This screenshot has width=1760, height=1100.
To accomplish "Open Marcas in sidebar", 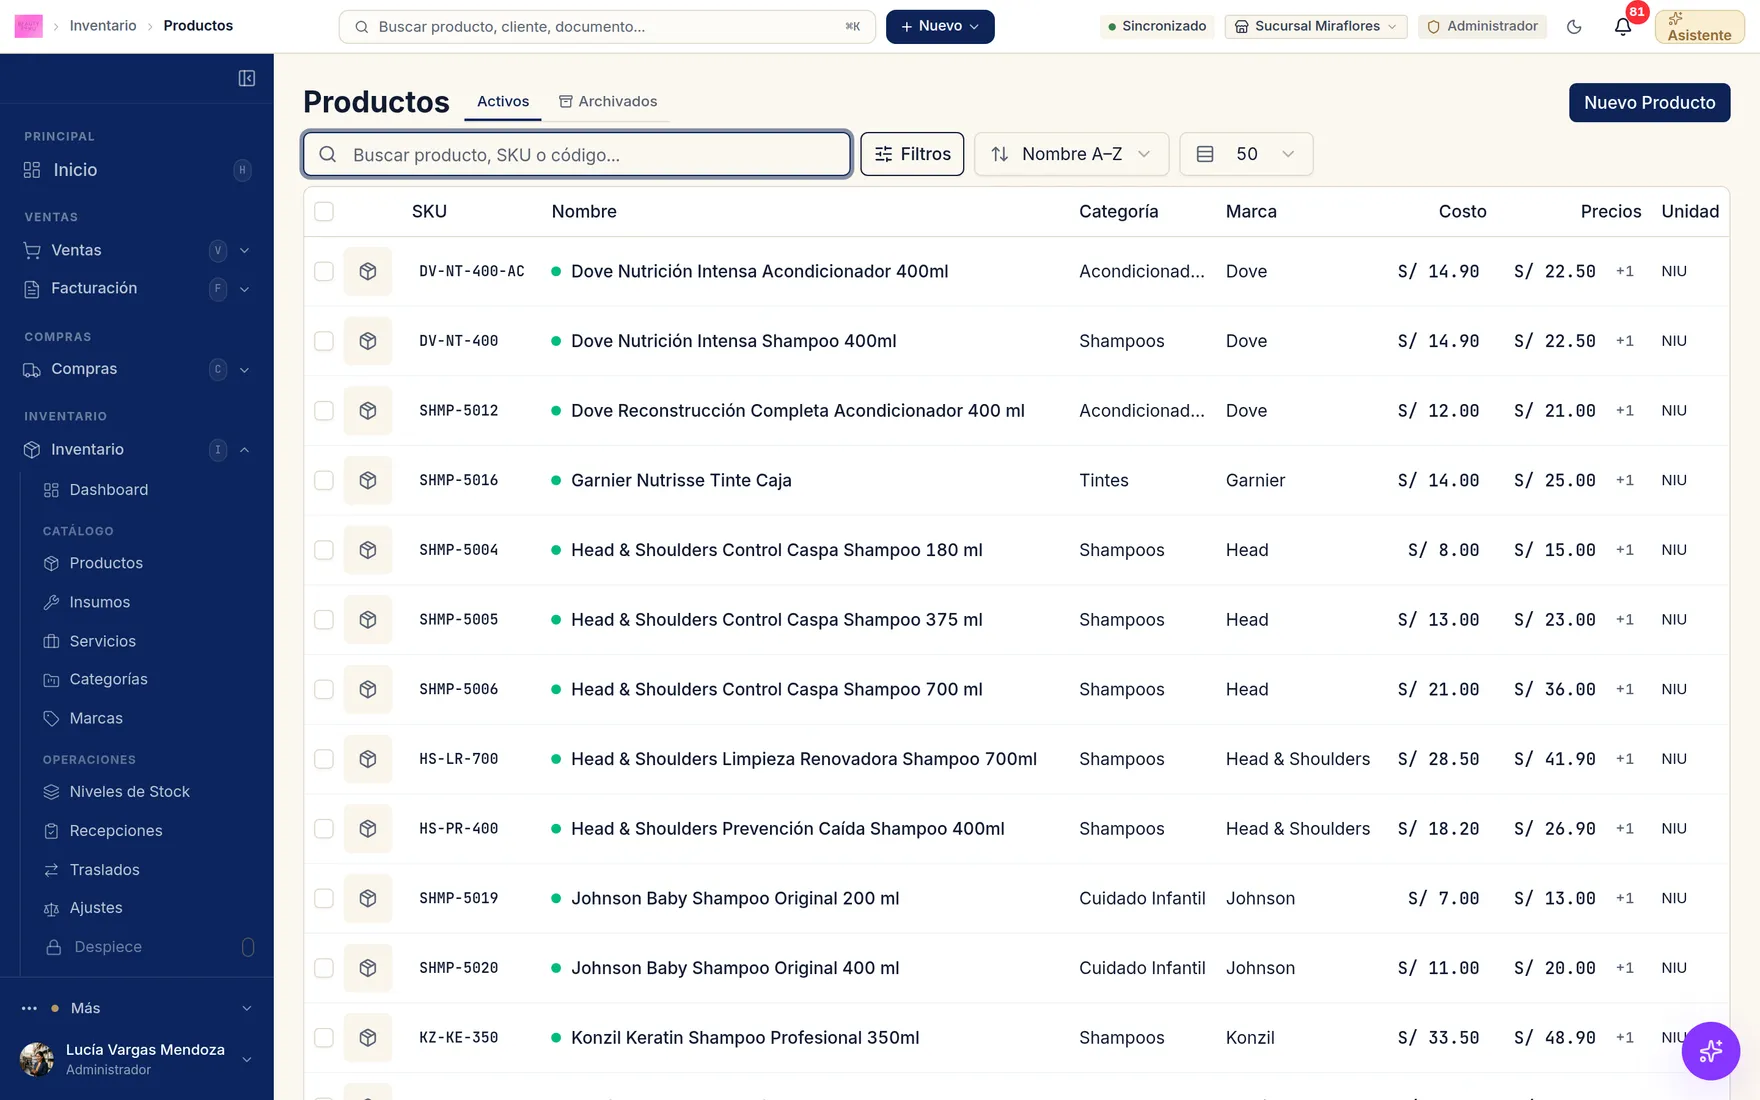I will point(96,718).
